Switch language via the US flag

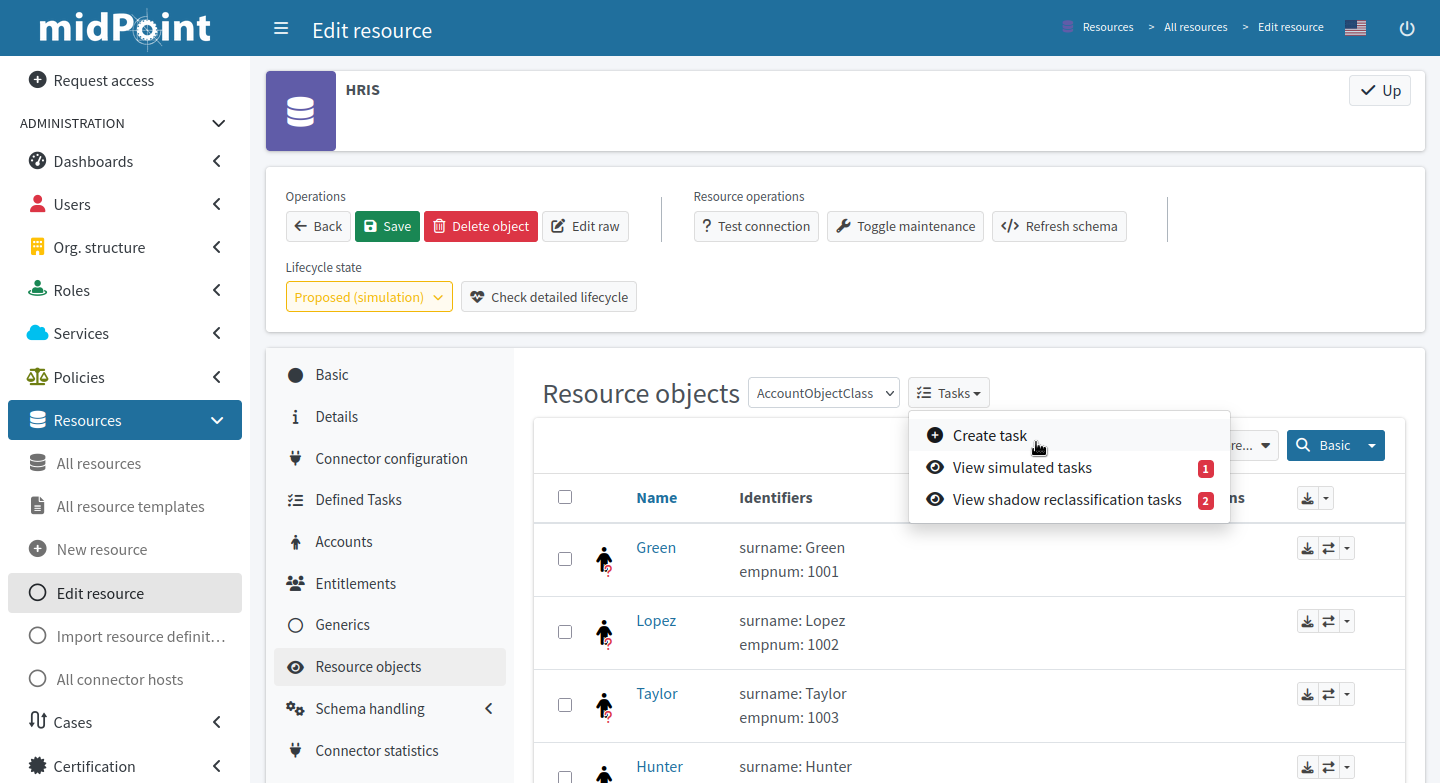pyautogui.click(x=1355, y=27)
